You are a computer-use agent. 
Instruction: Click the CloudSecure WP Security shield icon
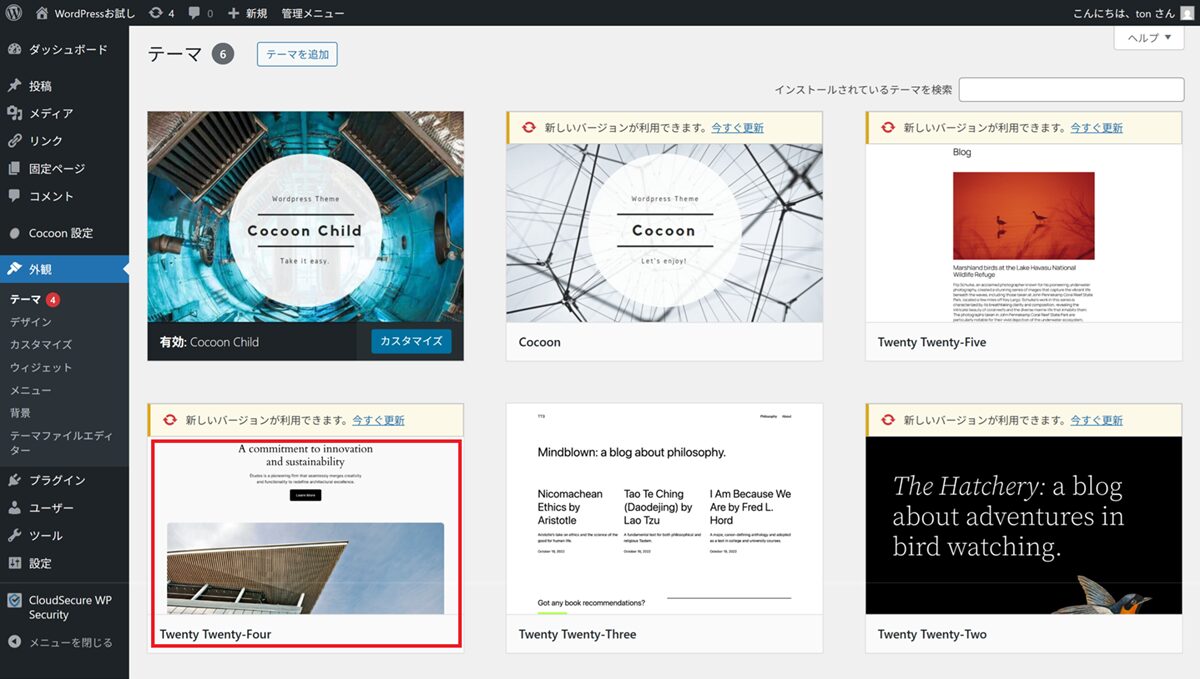(x=14, y=601)
